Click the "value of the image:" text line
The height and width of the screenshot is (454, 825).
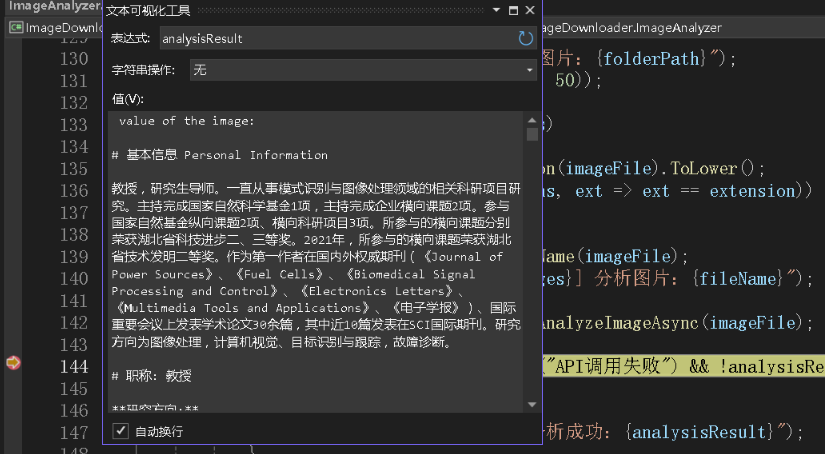tap(187, 121)
